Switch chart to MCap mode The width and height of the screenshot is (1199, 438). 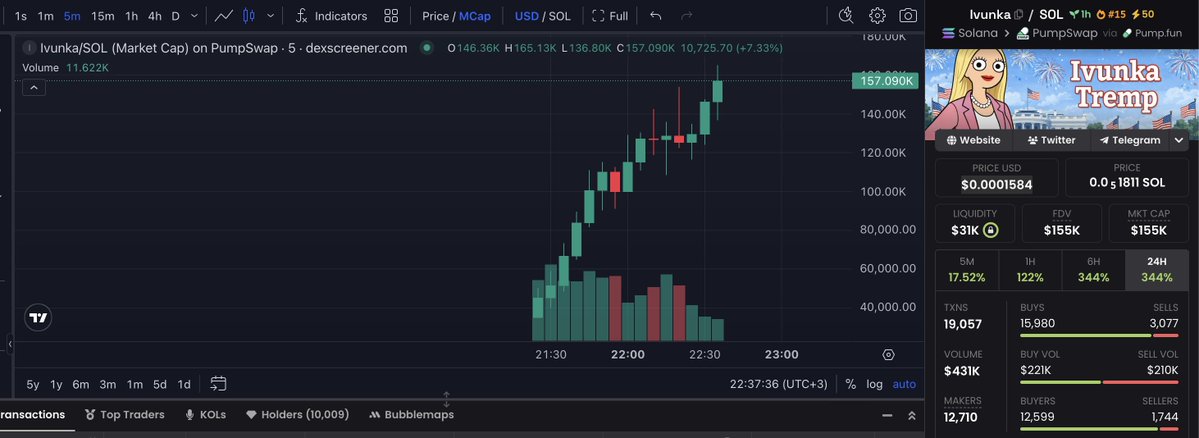[x=475, y=15]
